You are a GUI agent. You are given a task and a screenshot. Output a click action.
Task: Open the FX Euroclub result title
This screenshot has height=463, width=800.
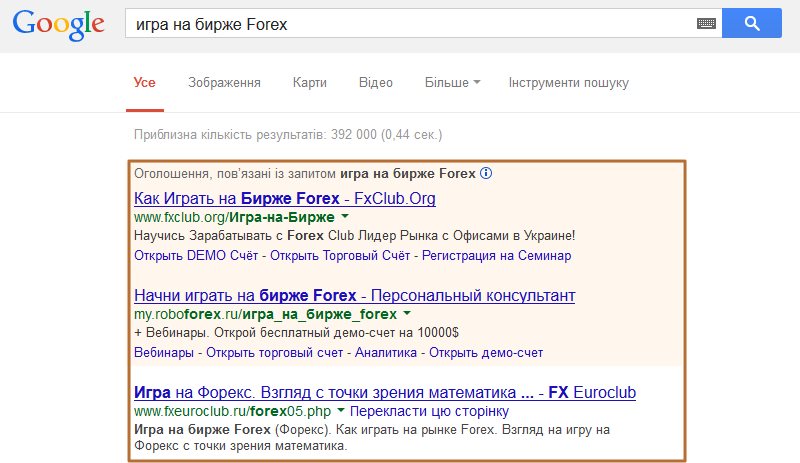point(385,392)
